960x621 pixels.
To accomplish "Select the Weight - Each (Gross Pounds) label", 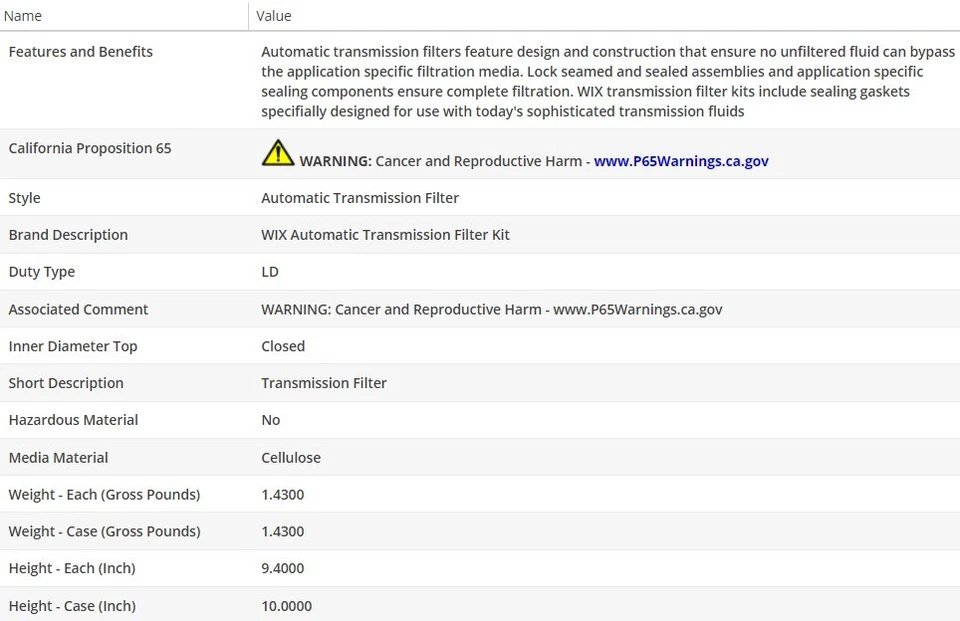I will (104, 494).
